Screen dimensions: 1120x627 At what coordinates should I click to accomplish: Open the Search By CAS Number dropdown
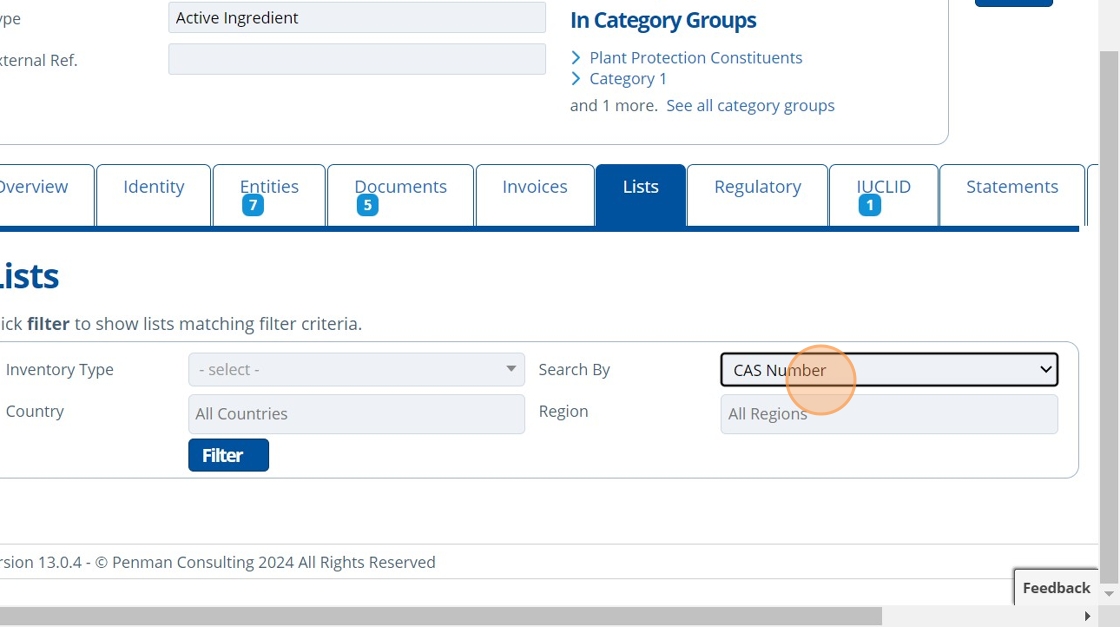(888, 370)
